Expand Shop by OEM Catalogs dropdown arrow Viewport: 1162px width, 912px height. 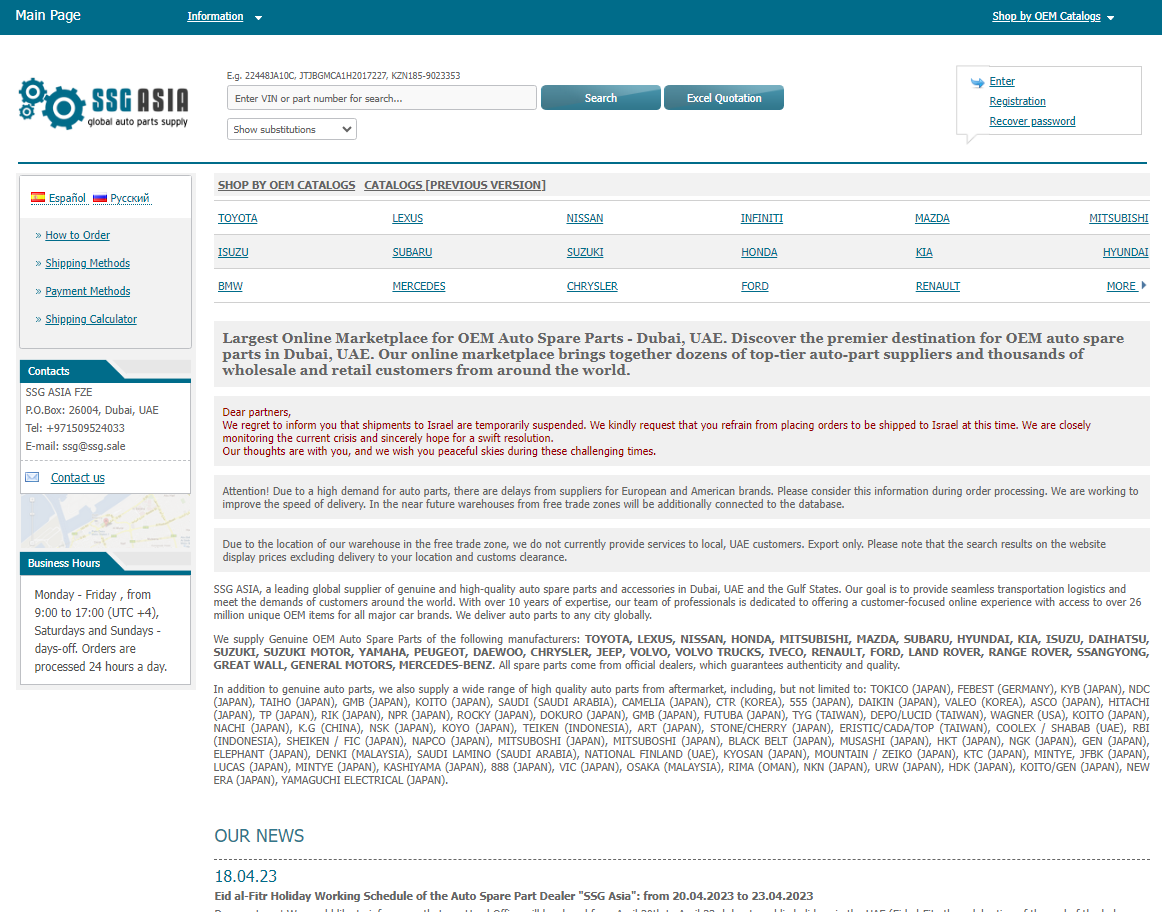pos(1110,17)
